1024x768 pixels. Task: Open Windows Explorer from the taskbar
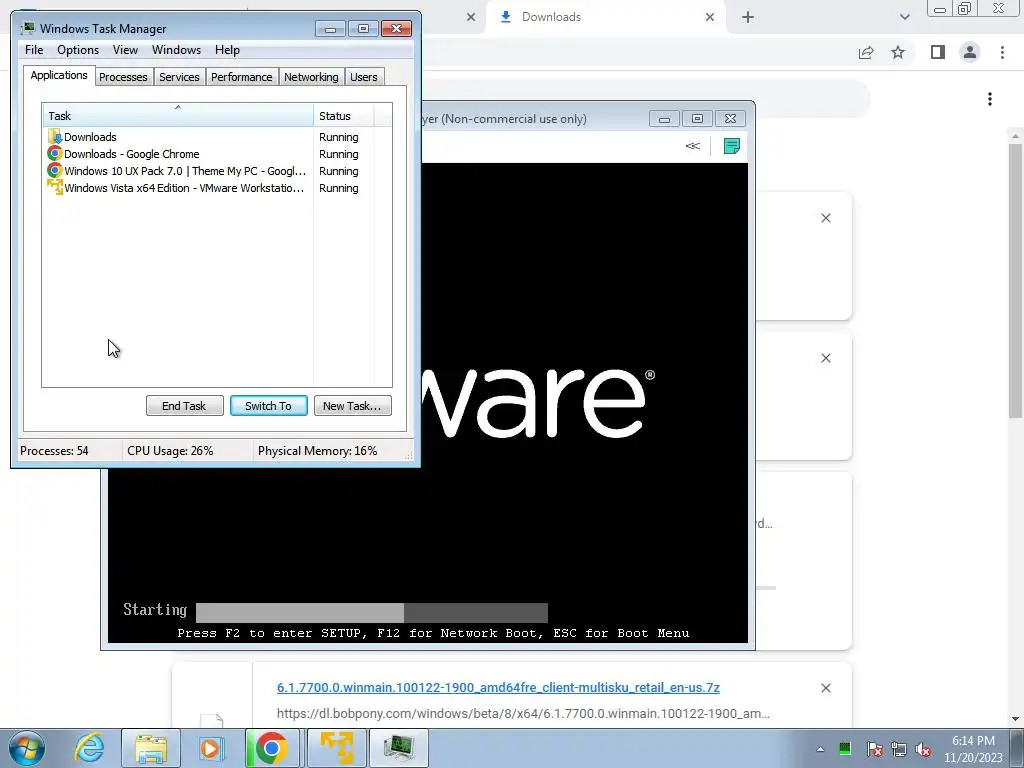[x=151, y=748]
